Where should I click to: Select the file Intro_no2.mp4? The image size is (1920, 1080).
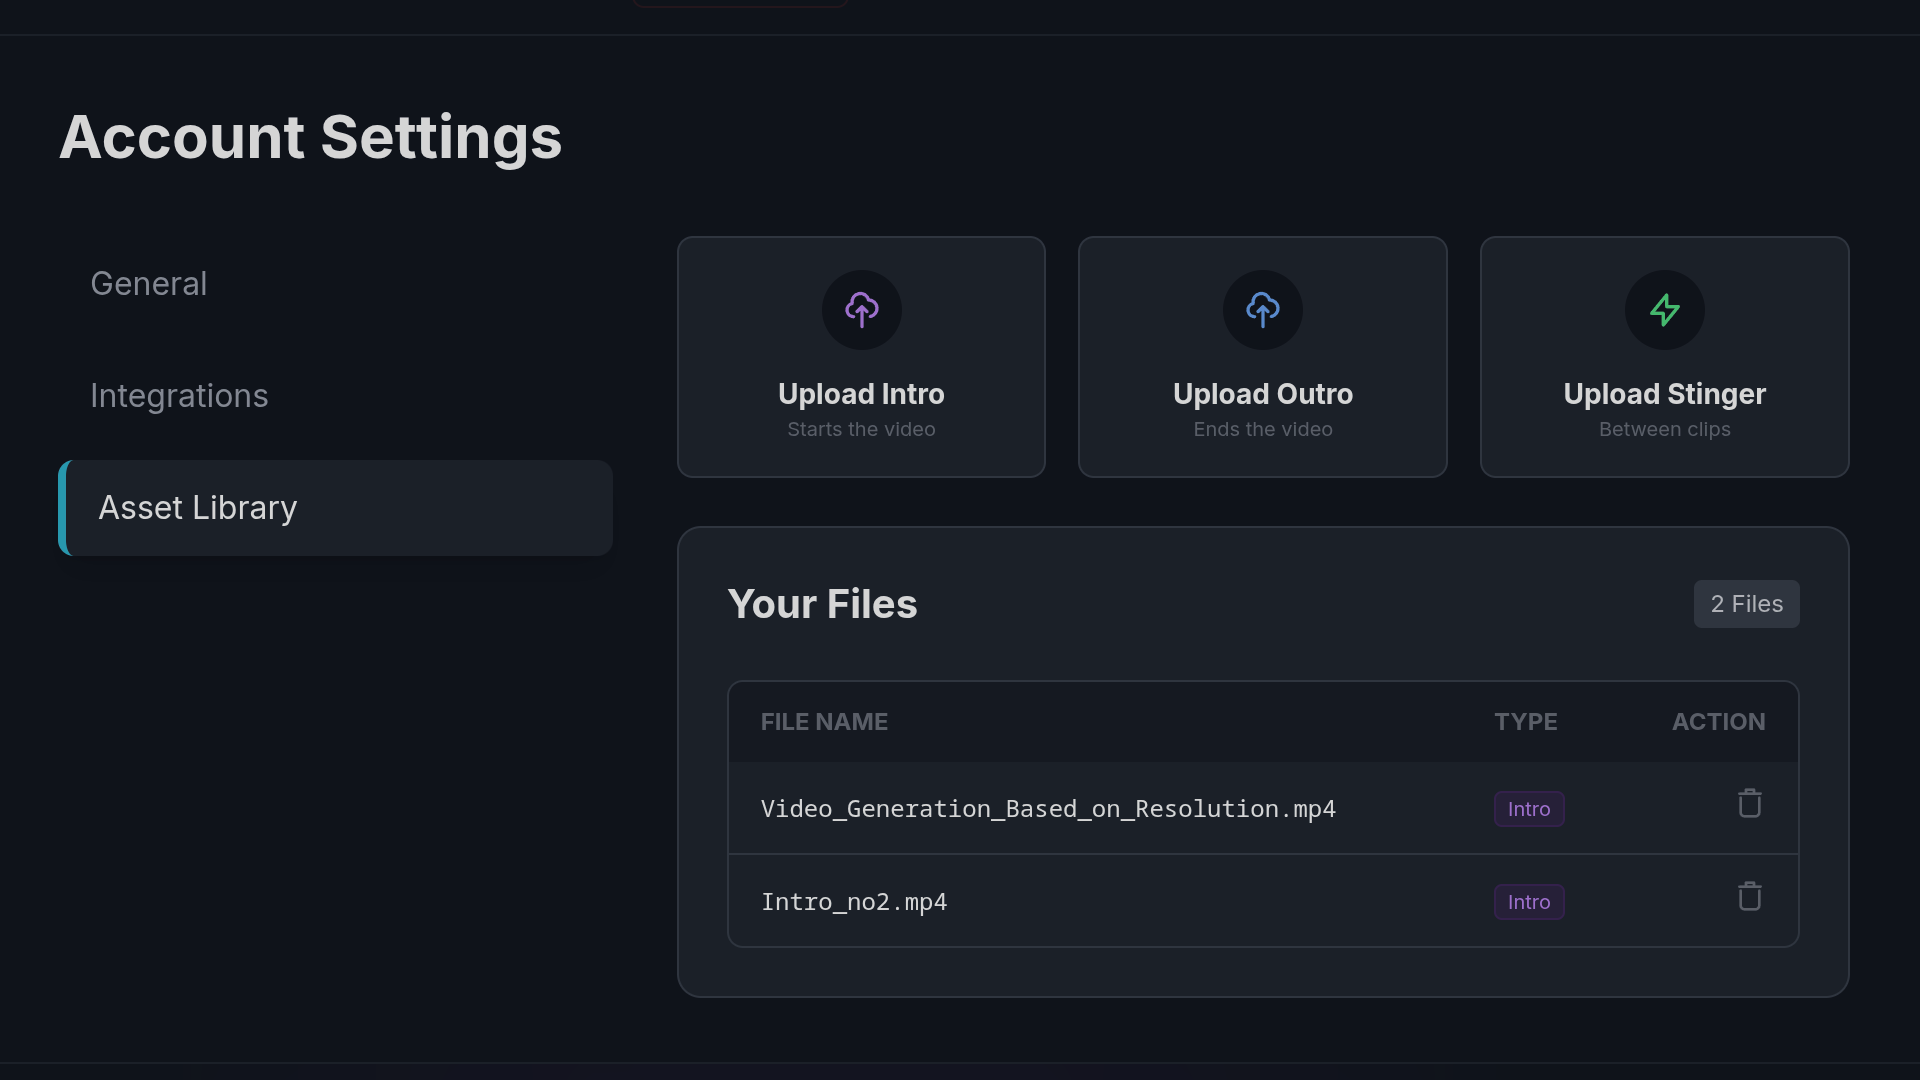(x=854, y=901)
